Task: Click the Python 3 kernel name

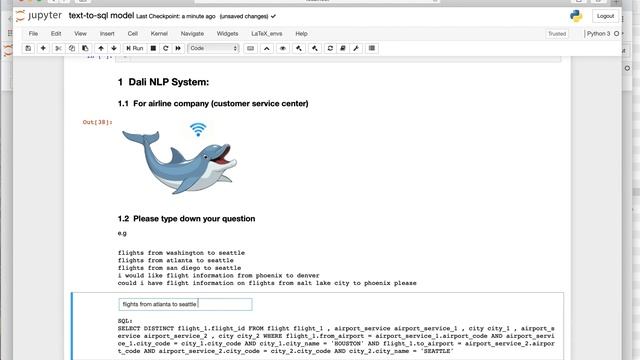Action: point(598,33)
